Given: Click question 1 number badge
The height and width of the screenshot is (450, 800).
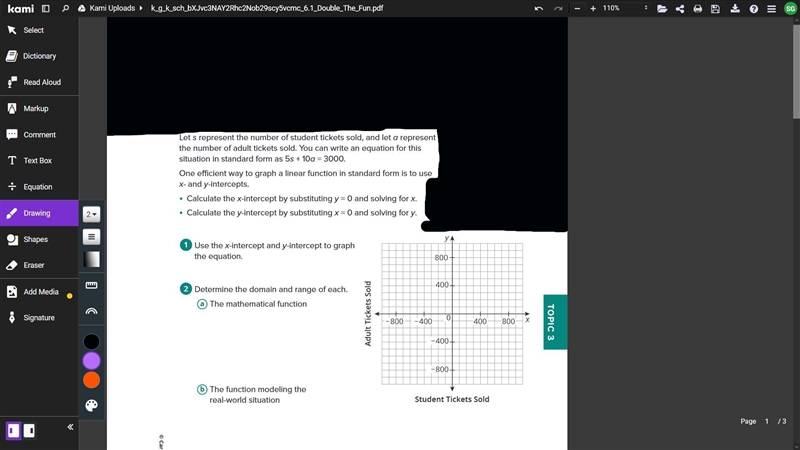Looking at the screenshot, I should pos(186,245).
